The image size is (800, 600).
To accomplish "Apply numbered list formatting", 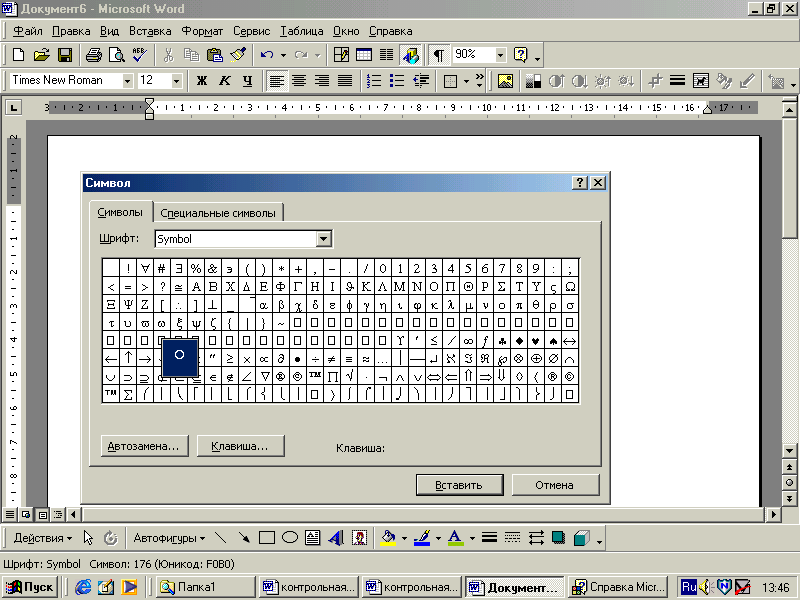I will click(374, 81).
